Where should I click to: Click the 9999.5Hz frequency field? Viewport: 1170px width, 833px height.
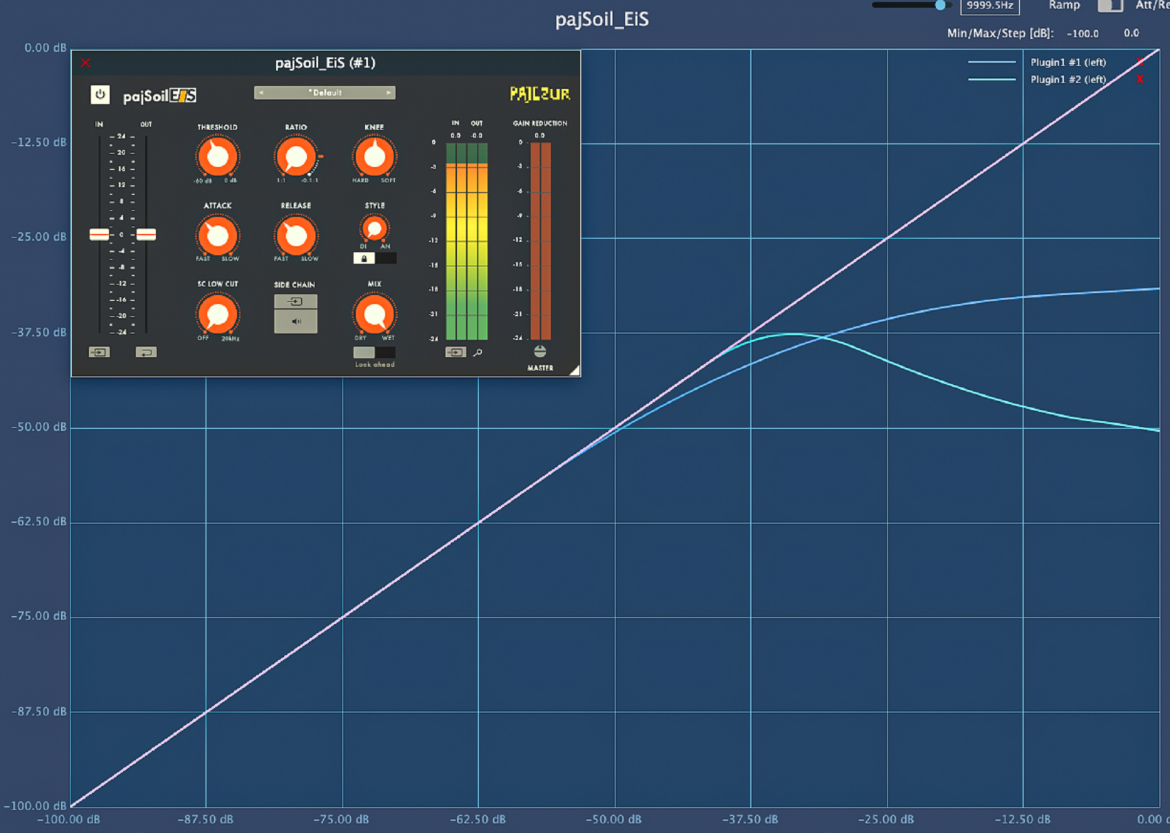989,6
